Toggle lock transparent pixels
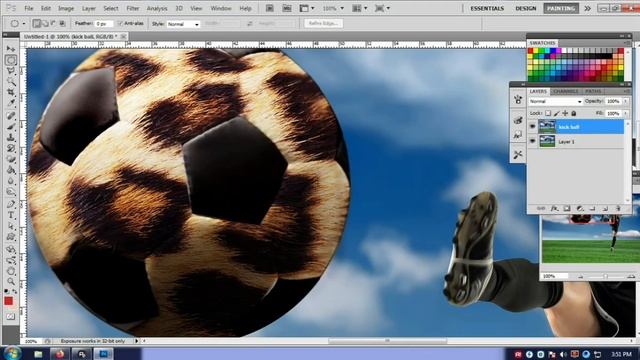 pos(548,113)
